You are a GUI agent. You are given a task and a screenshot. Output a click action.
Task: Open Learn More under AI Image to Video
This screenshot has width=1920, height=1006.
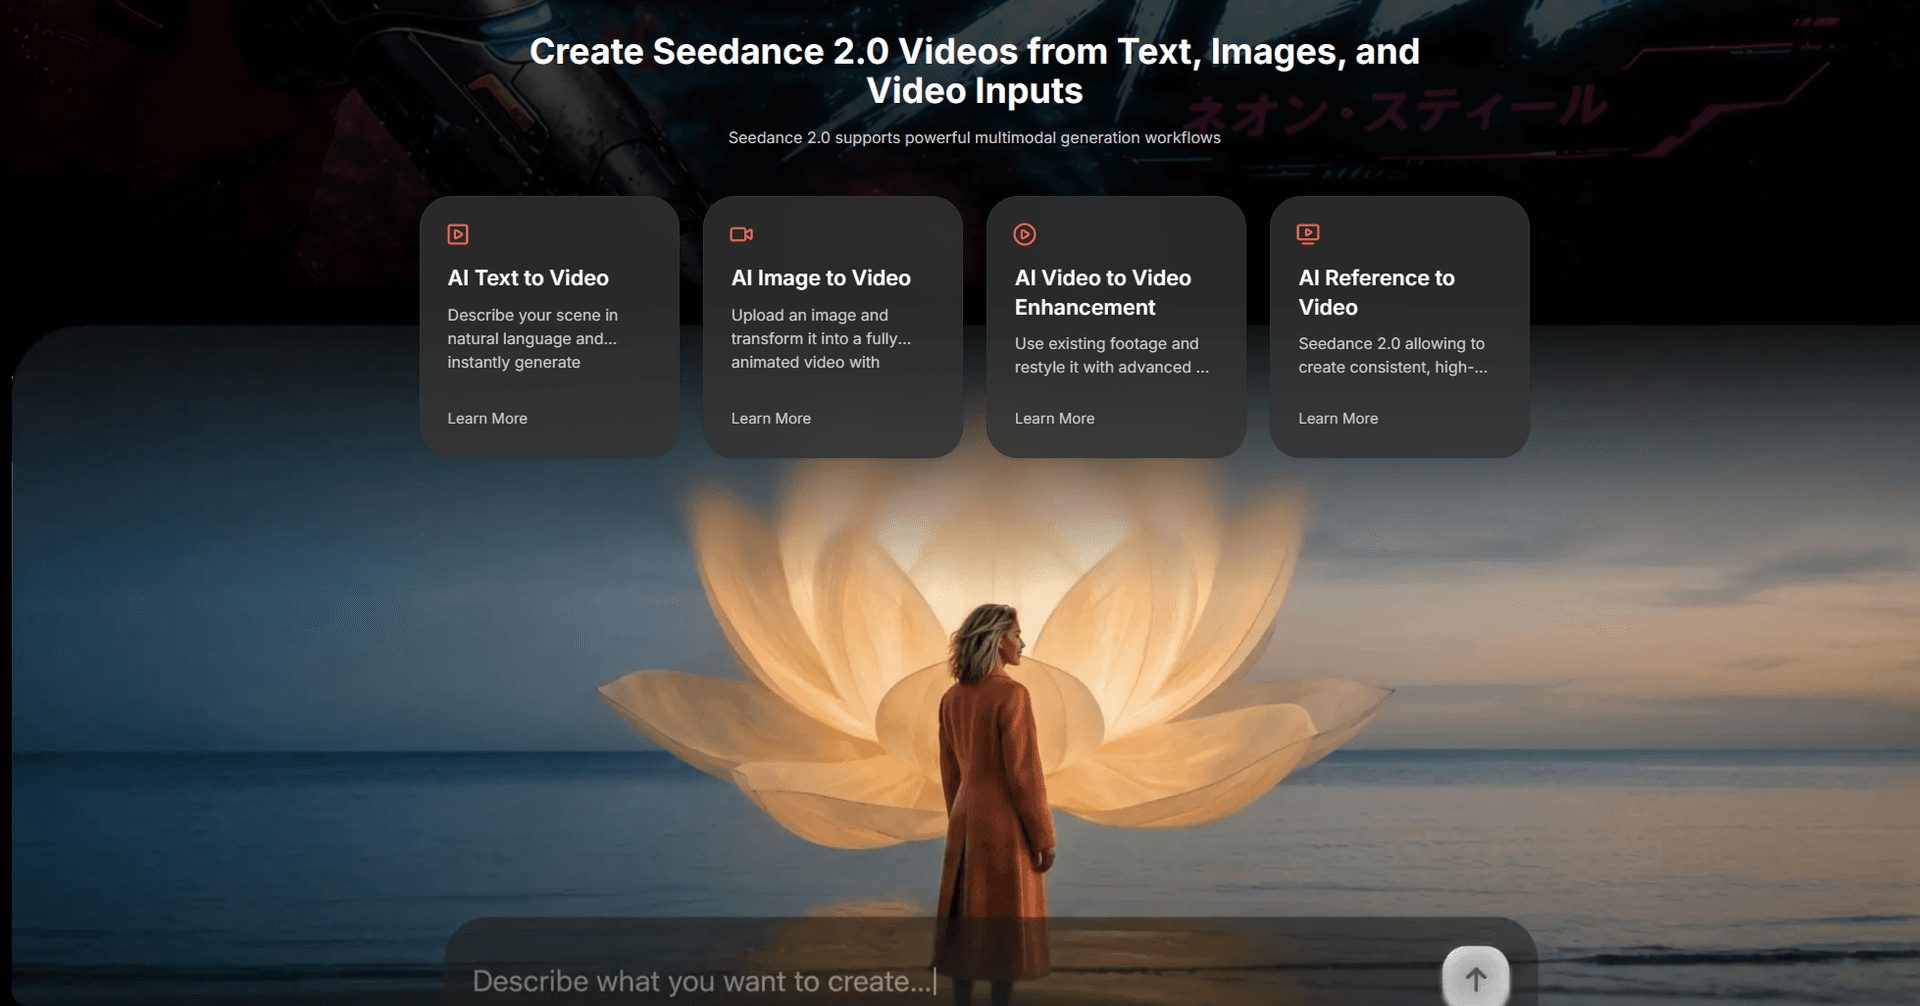click(x=771, y=418)
